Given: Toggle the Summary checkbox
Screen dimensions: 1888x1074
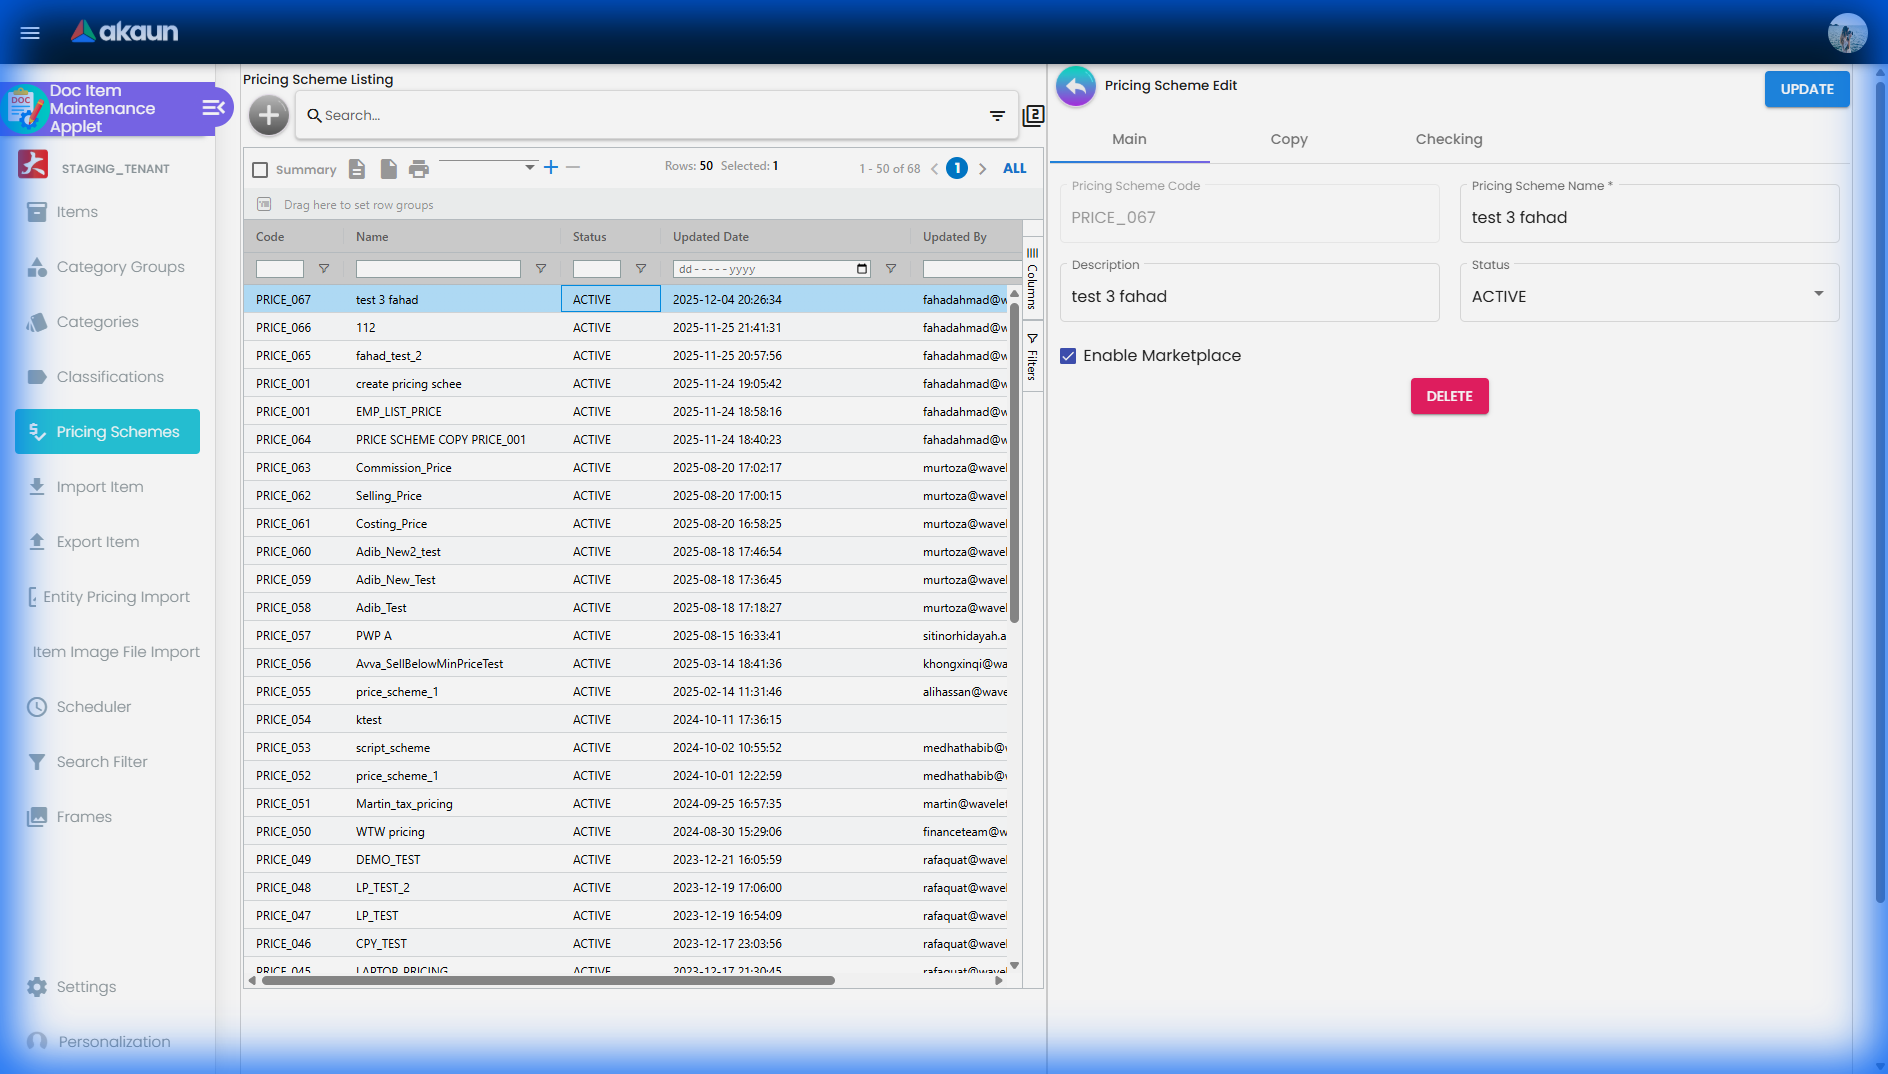Looking at the screenshot, I should click(x=261, y=170).
